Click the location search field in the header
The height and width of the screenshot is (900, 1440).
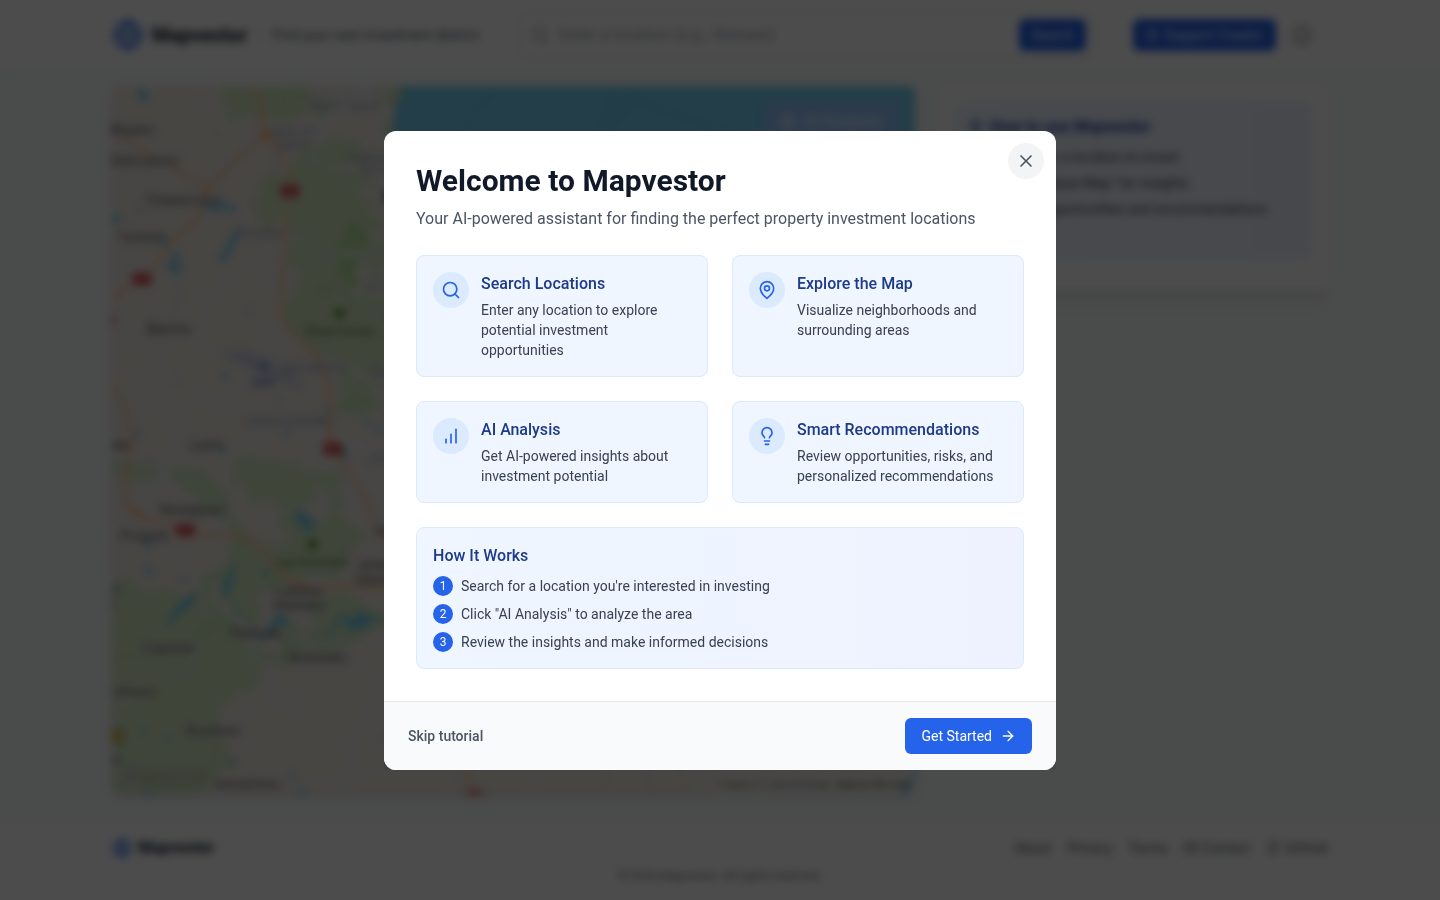765,35
